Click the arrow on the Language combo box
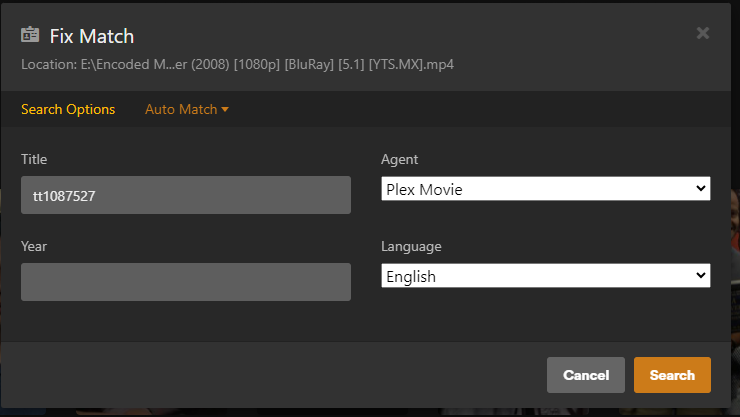The height and width of the screenshot is (417, 740). pyautogui.click(x=700, y=276)
